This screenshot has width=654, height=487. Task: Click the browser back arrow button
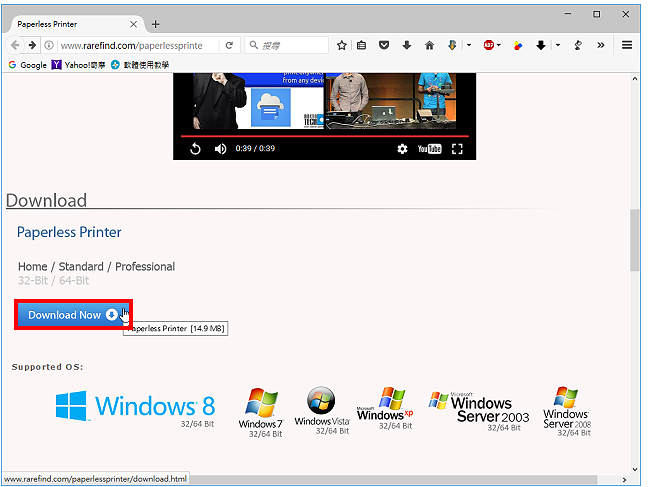[x=15, y=45]
